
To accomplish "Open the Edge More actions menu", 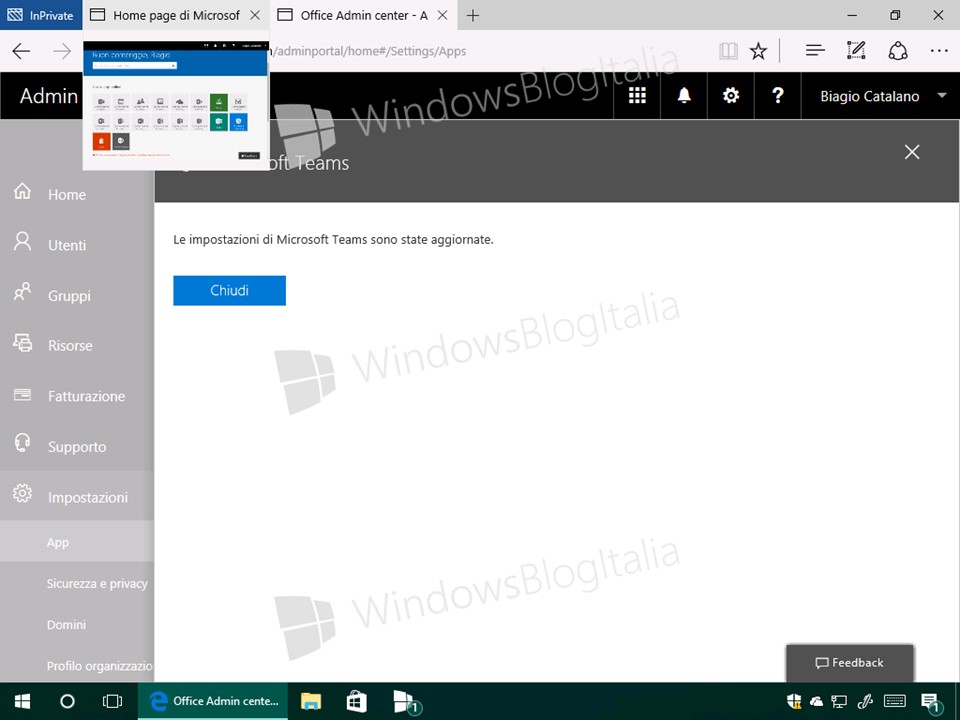I will point(939,51).
